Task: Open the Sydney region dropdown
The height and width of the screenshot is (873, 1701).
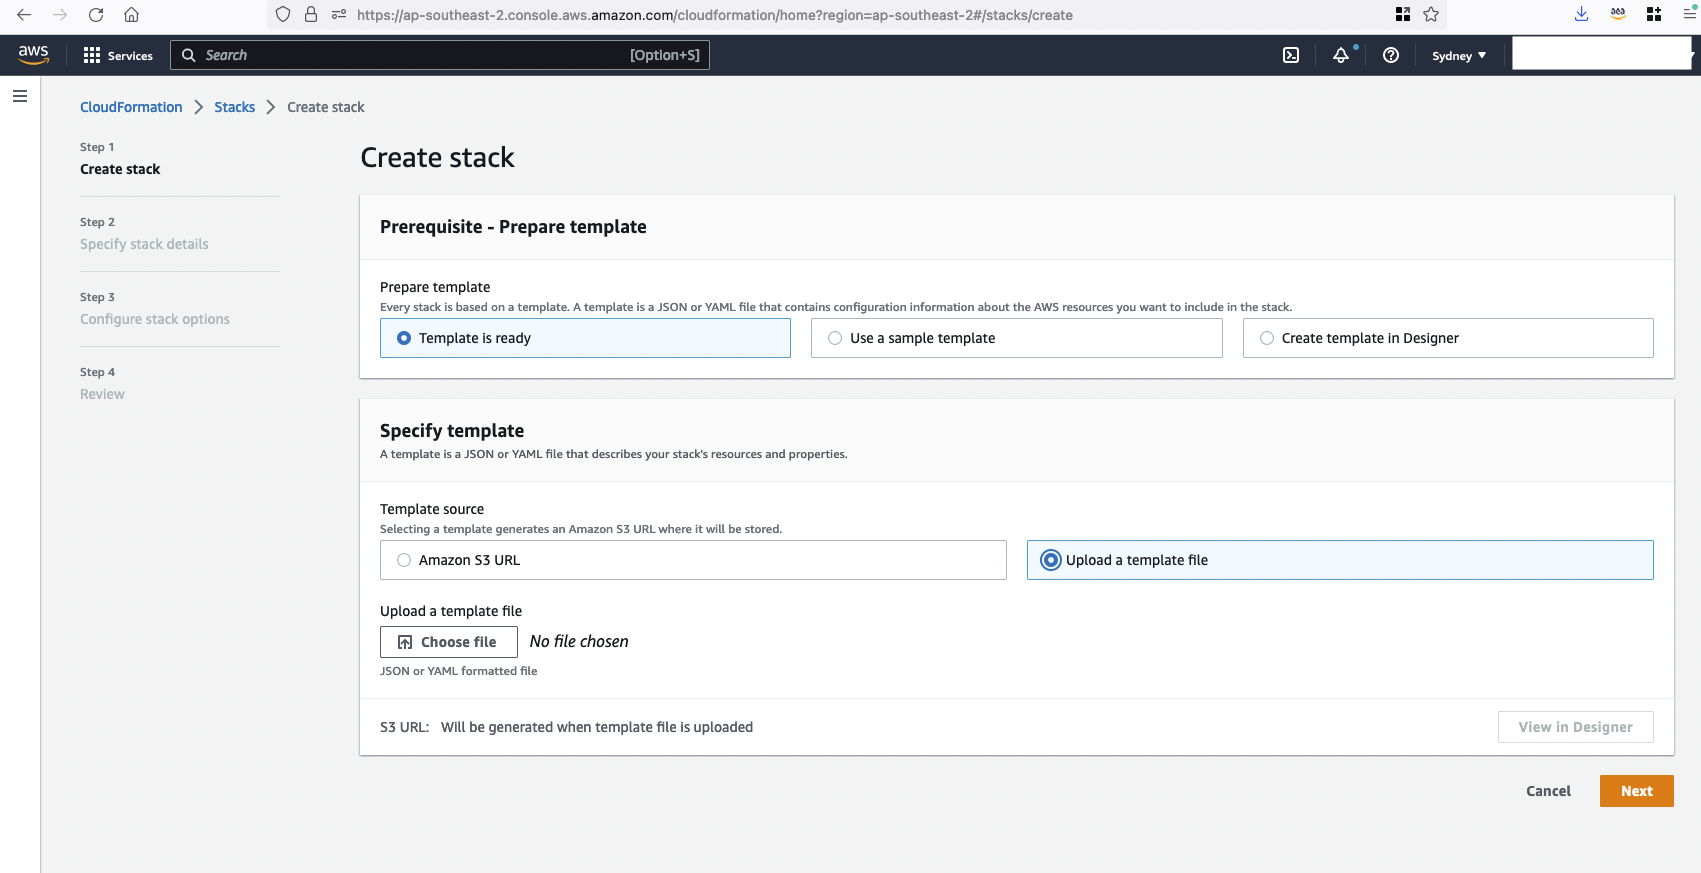Action: 1459,56
